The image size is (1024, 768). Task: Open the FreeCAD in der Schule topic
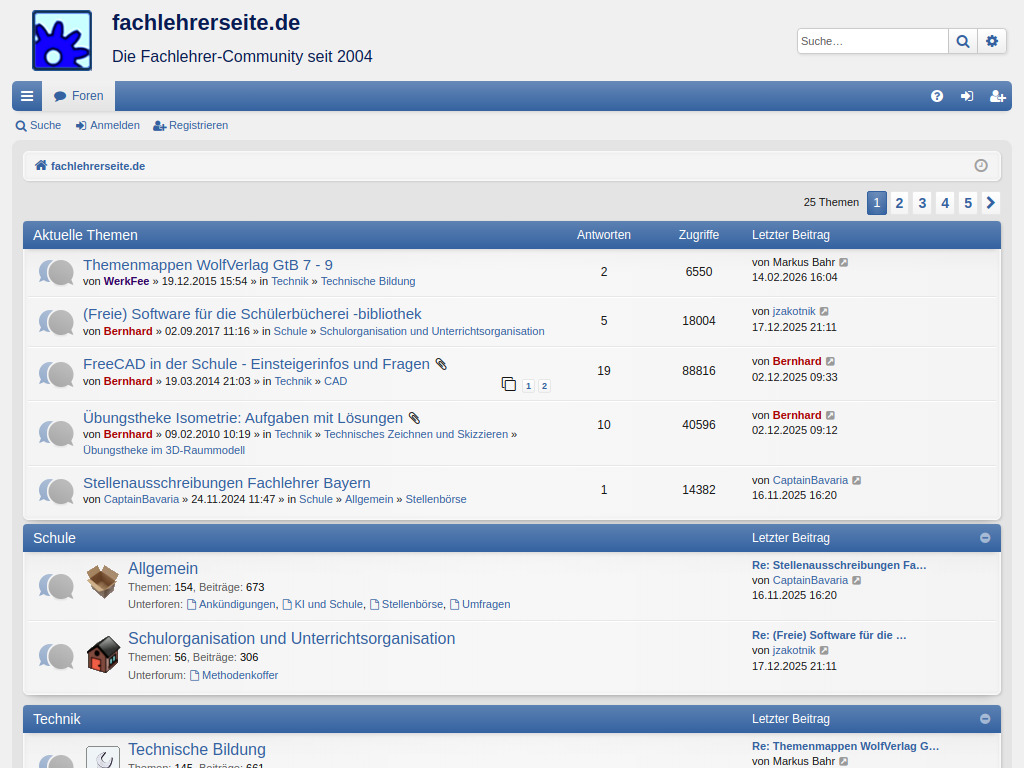(x=253, y=364)
